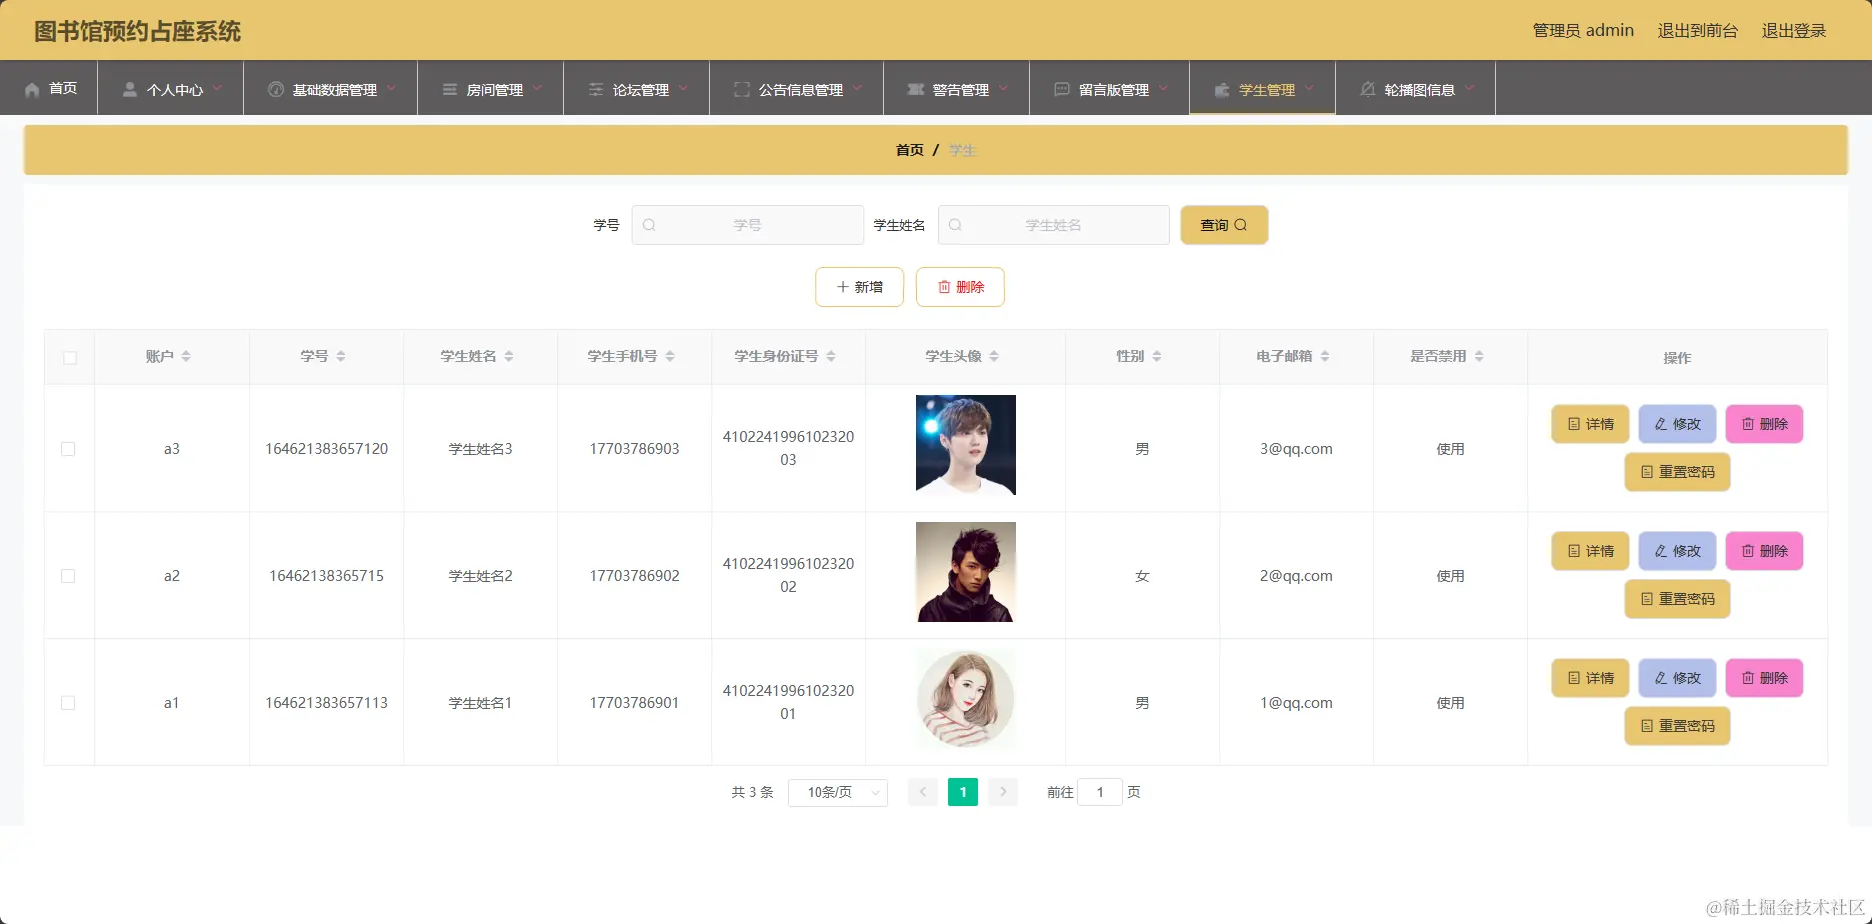Click the icon beside 轮播图信息

click(x=1368, y=89)
